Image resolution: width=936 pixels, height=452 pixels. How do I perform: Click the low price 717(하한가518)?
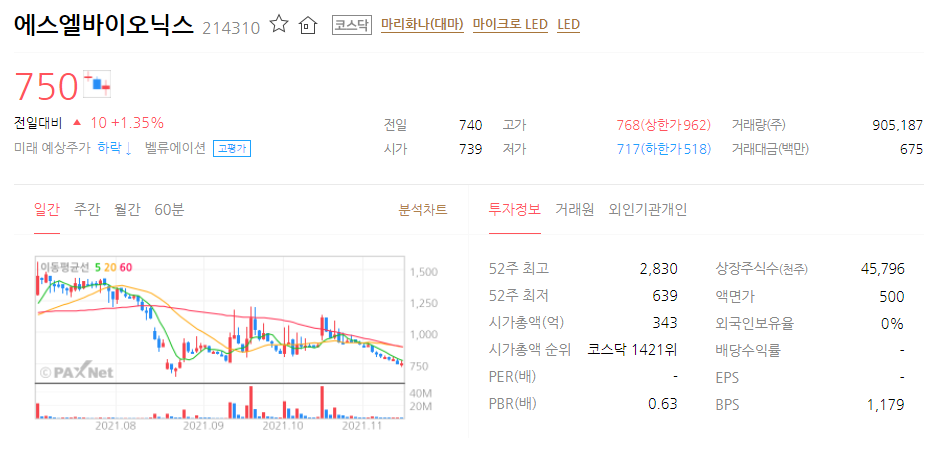664,149
